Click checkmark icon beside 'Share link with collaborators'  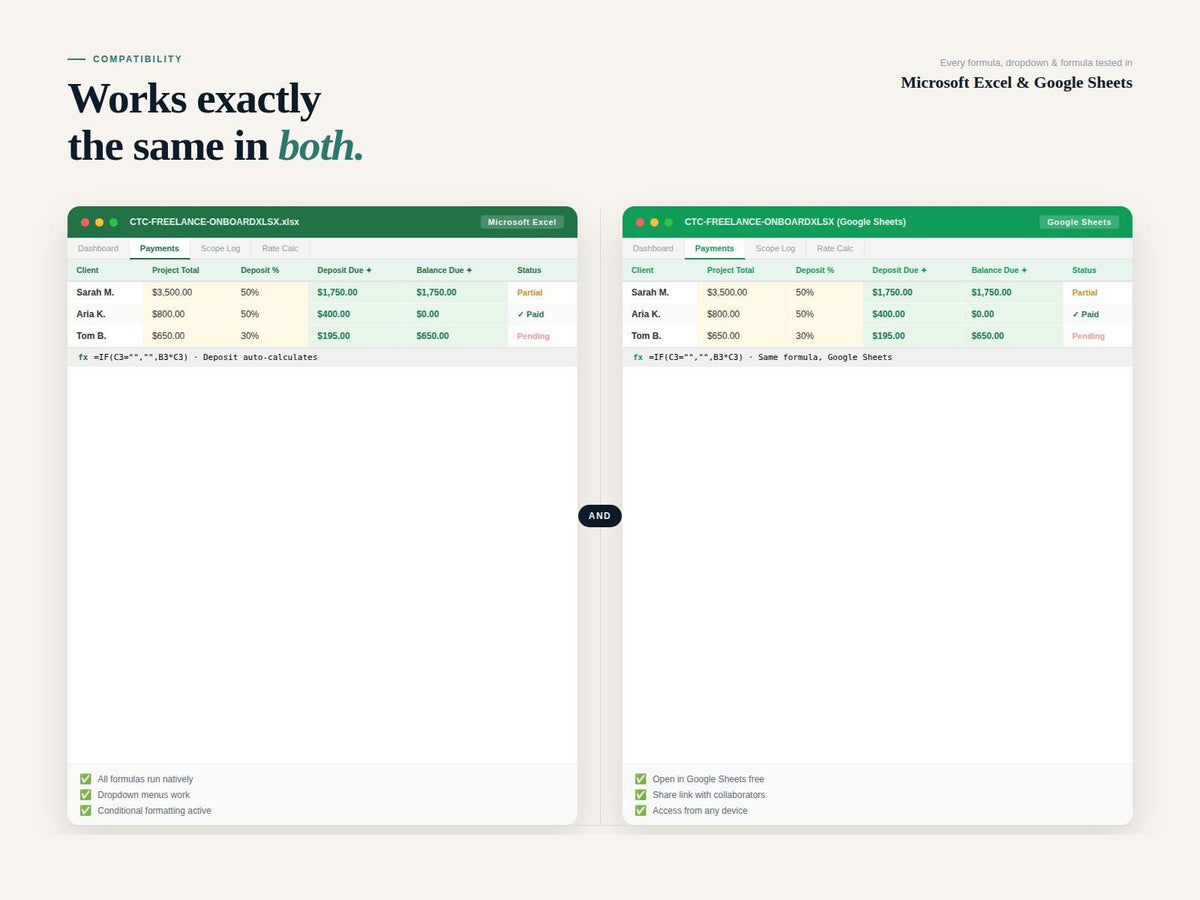tap(640, 795)
